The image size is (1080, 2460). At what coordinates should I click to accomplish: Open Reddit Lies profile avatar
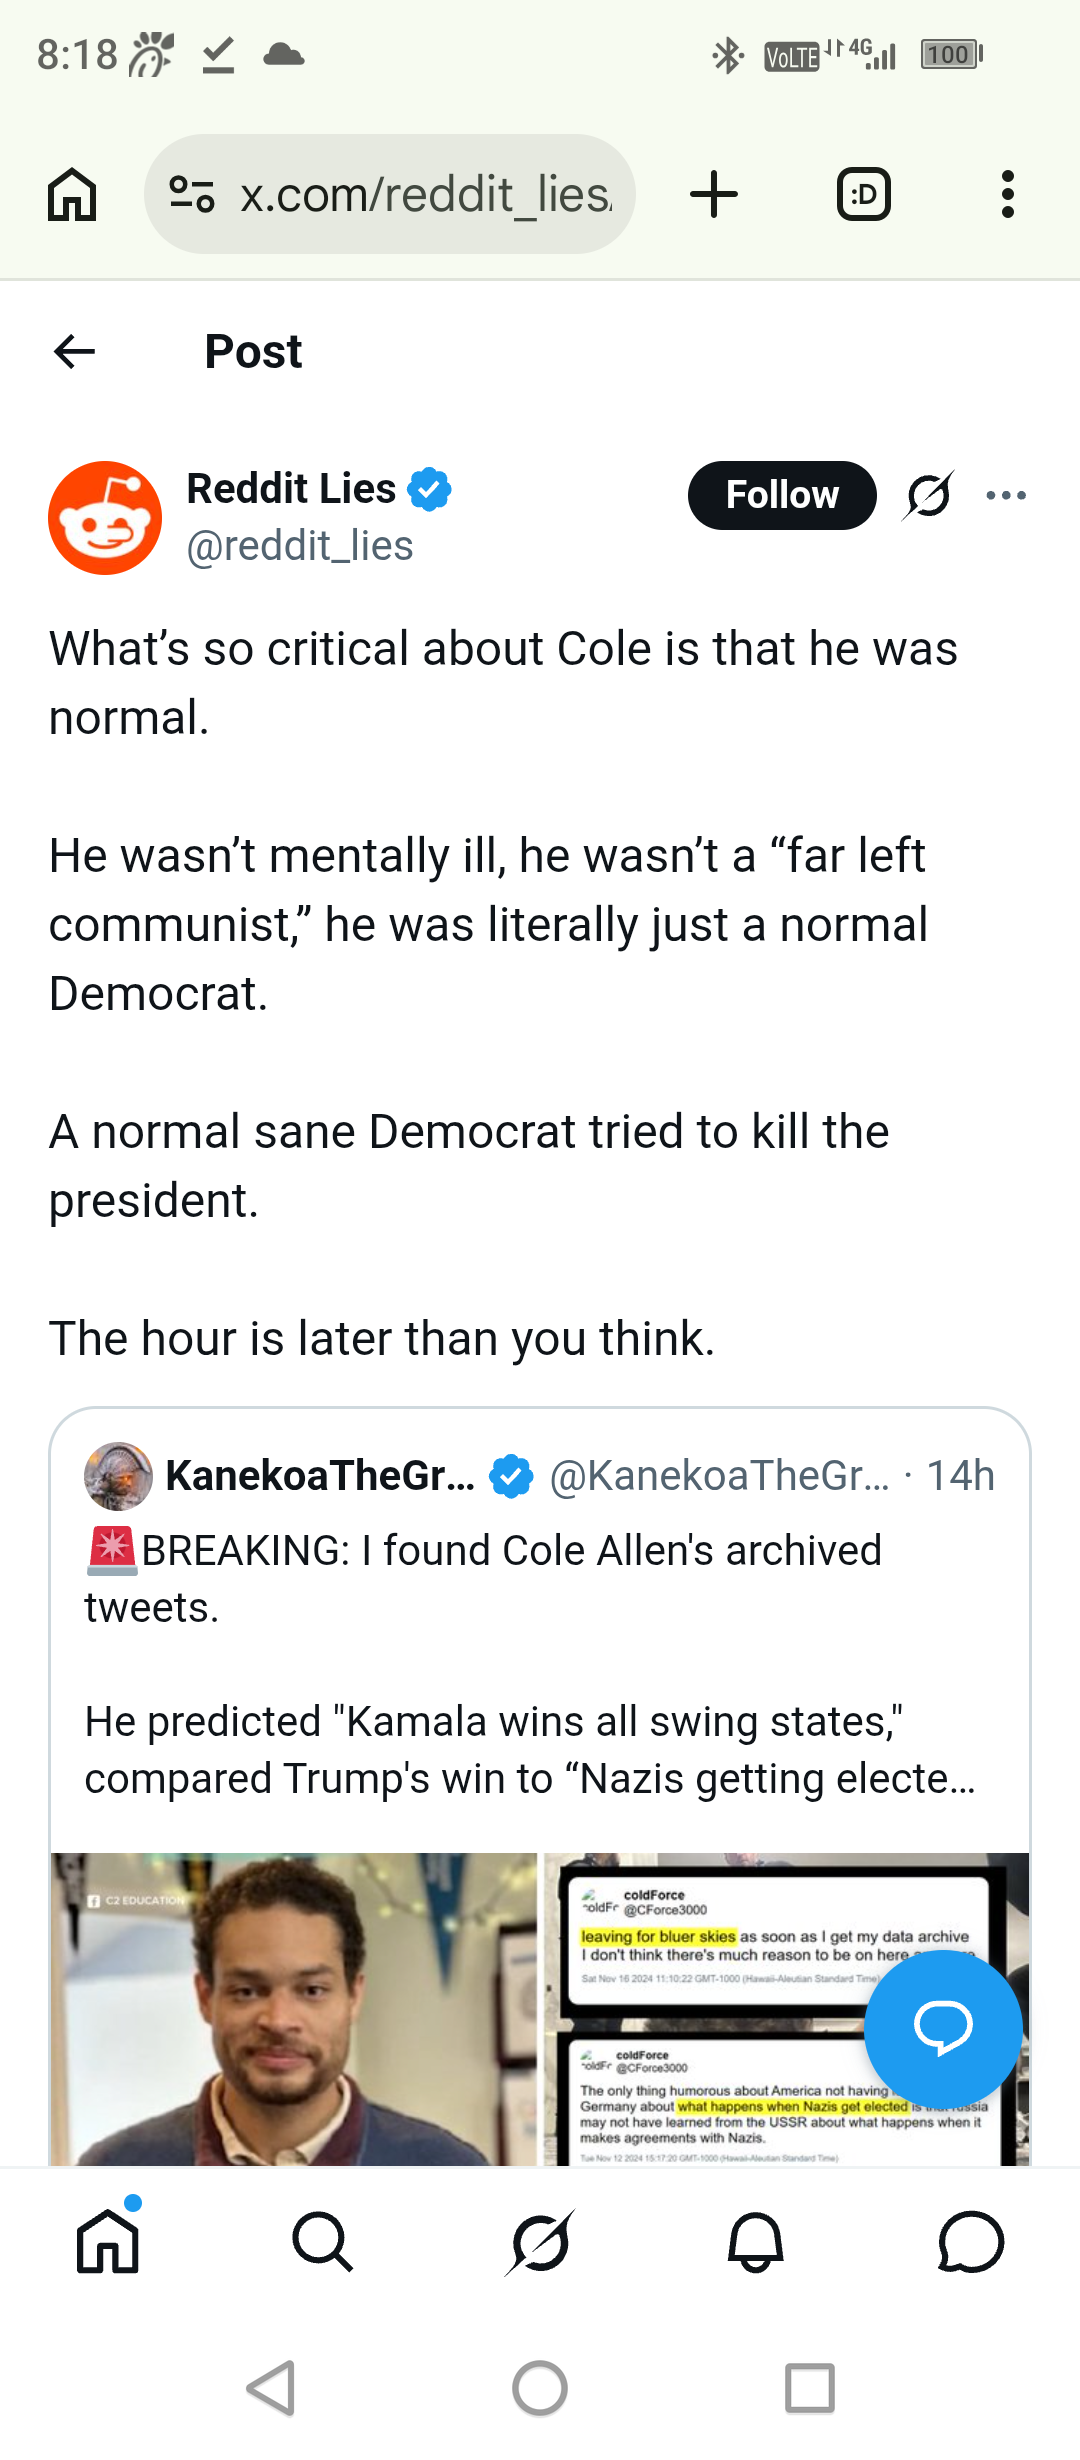[105, 518]
